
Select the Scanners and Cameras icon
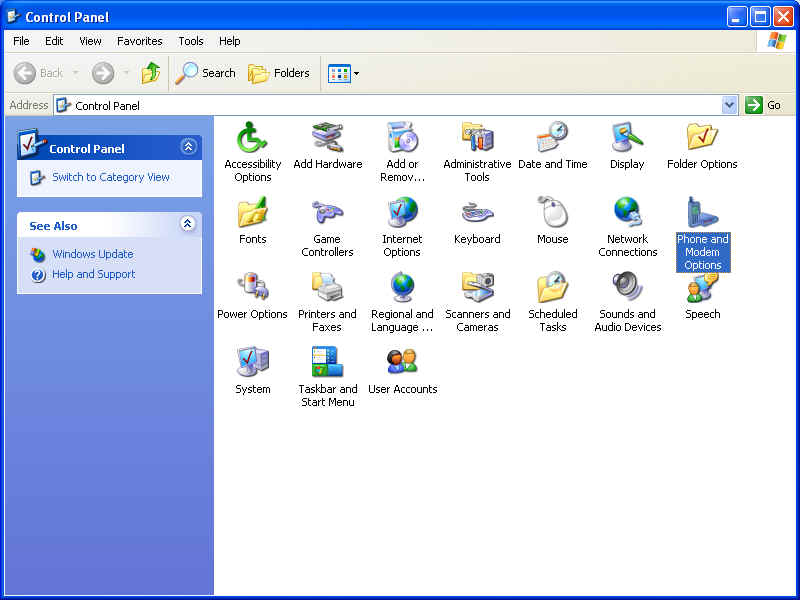point(477,287)
